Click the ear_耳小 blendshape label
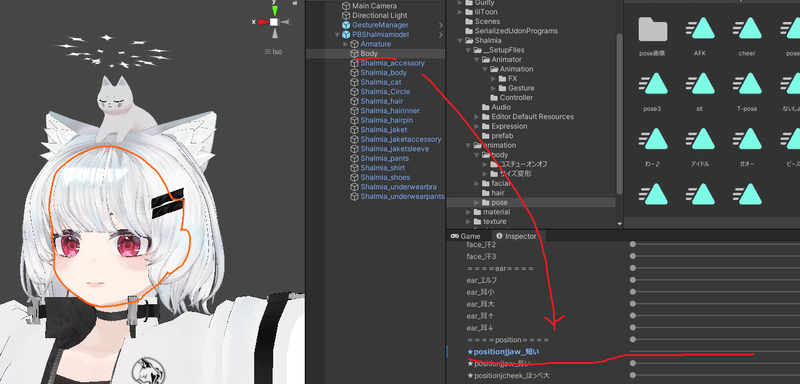 tap(481, 292)
